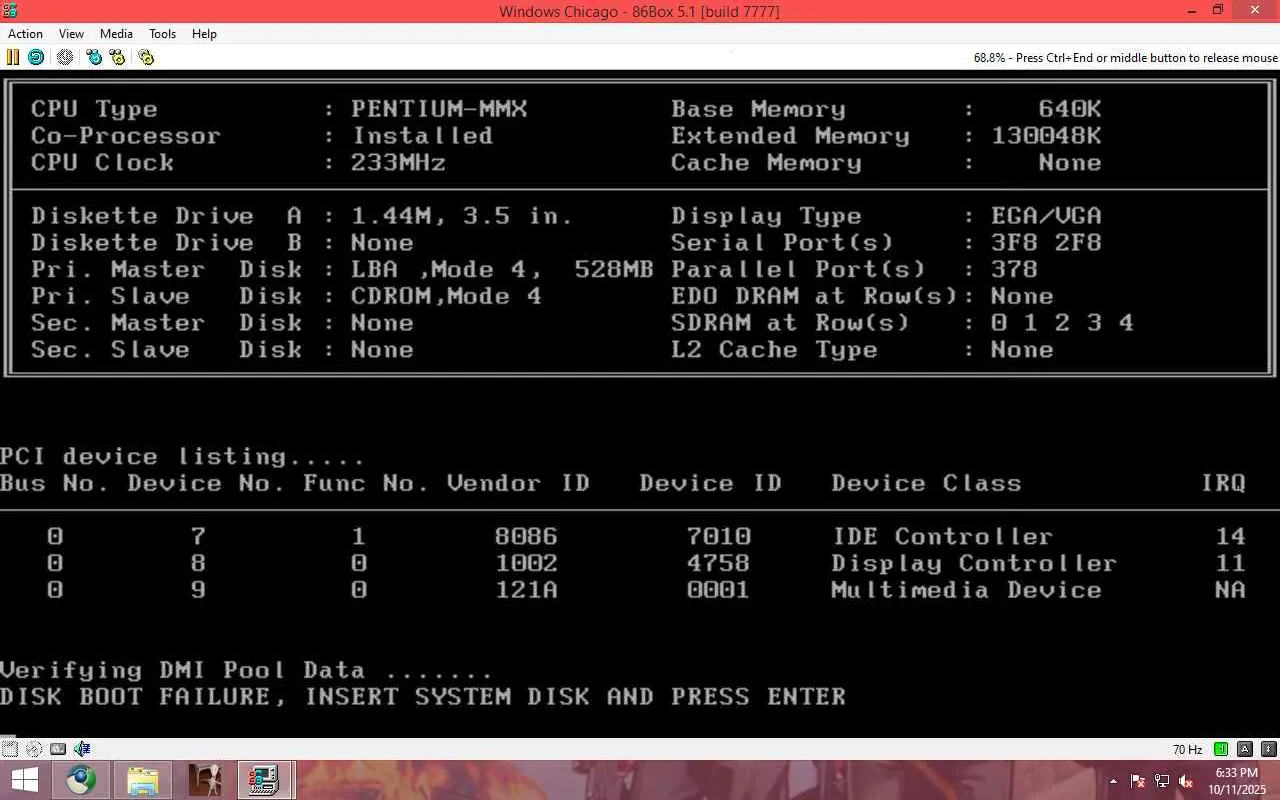This screenshot has width=1280, height=800.
Task: Toggle the Scroll Lock indicator
Action: click(x=1269, y=749)
